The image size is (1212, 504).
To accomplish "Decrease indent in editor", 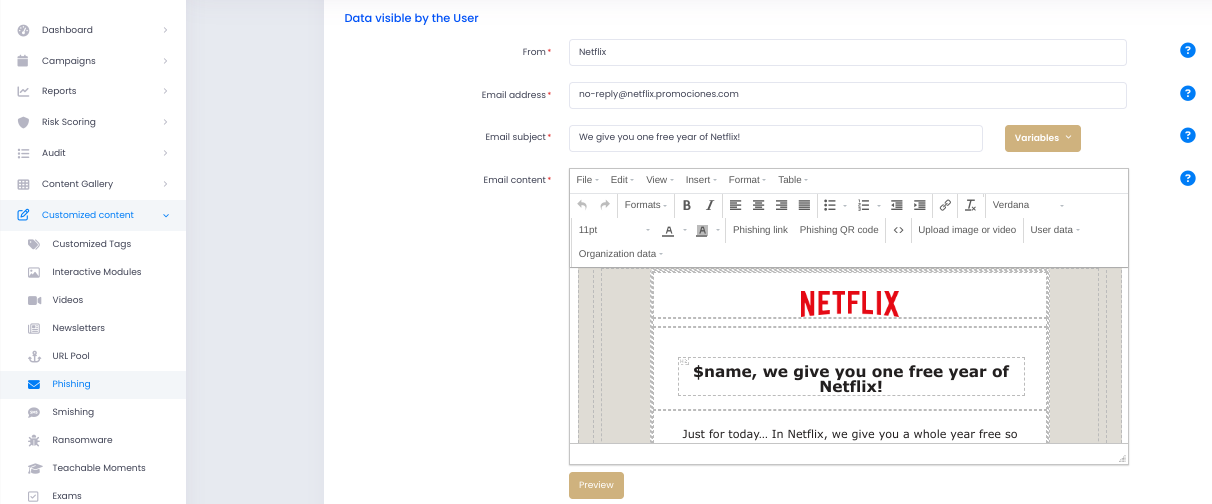I will (x=896, y=205).
